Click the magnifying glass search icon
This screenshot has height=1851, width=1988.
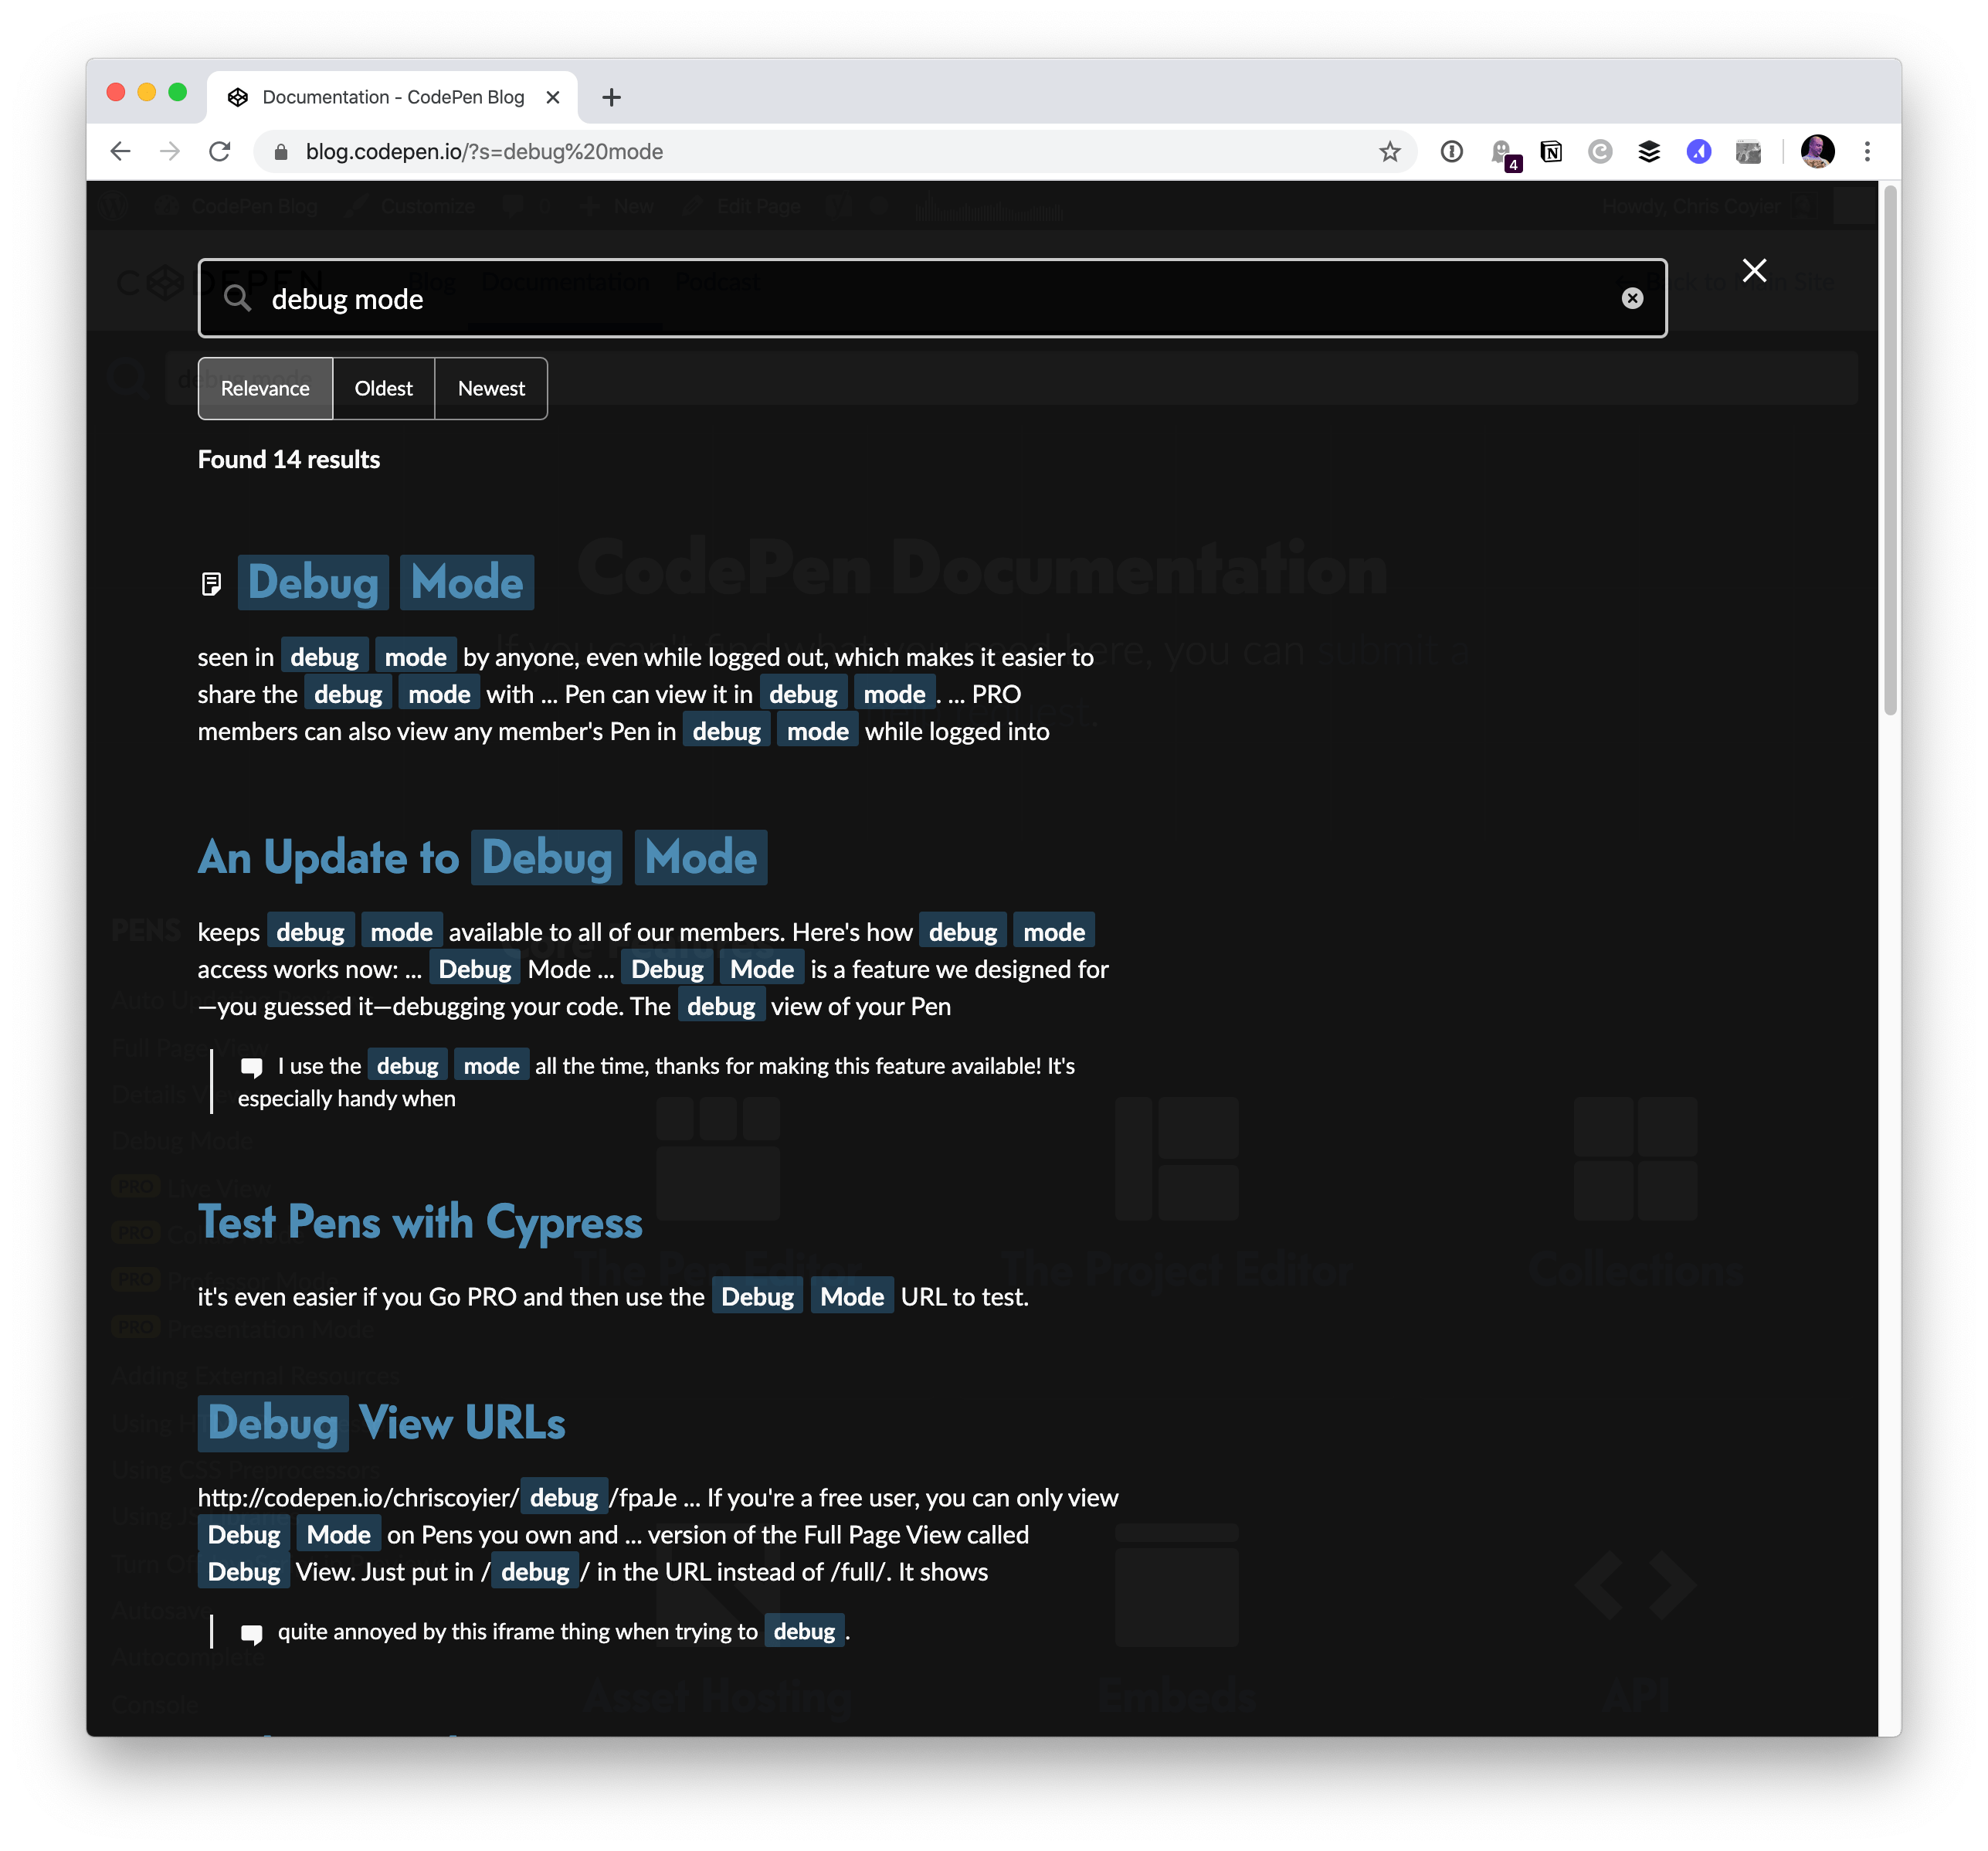coord(237,298)
